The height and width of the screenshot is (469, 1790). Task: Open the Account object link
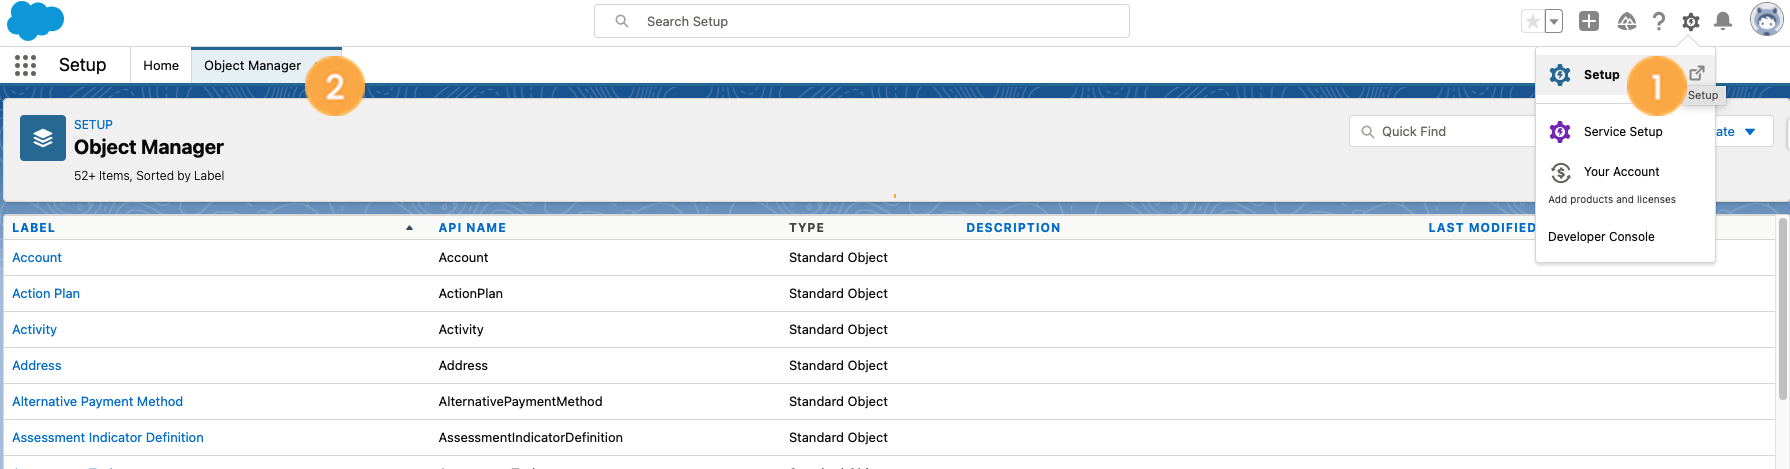(37, 258)
